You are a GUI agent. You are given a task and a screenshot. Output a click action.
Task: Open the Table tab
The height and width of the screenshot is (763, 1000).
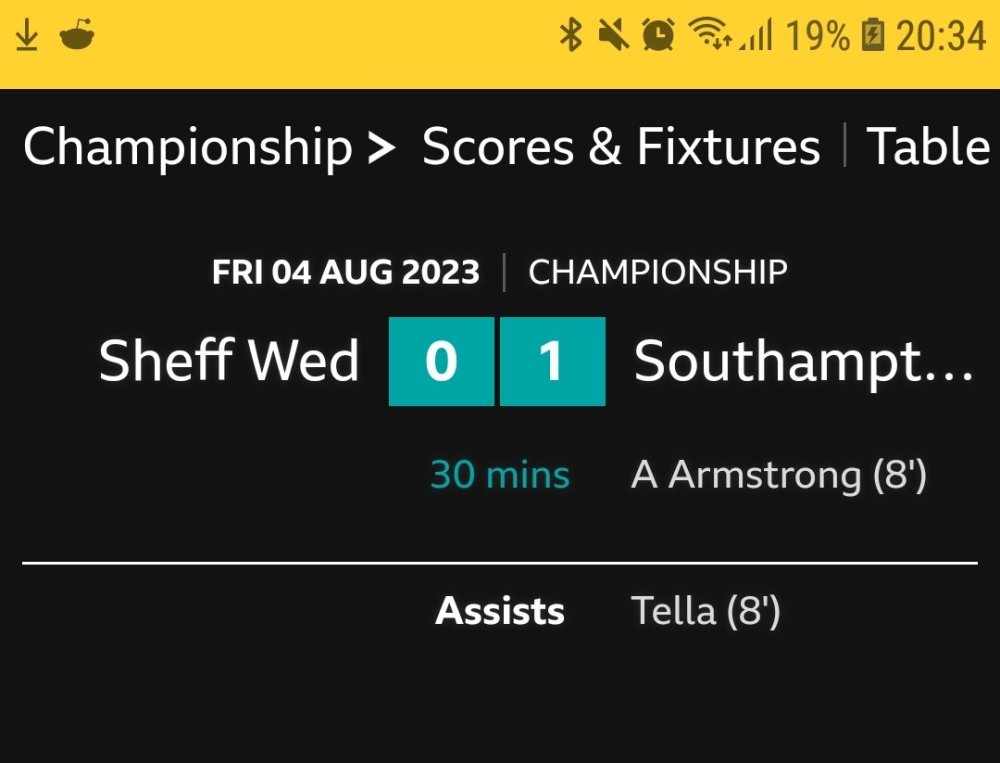[x=927, y=147]
